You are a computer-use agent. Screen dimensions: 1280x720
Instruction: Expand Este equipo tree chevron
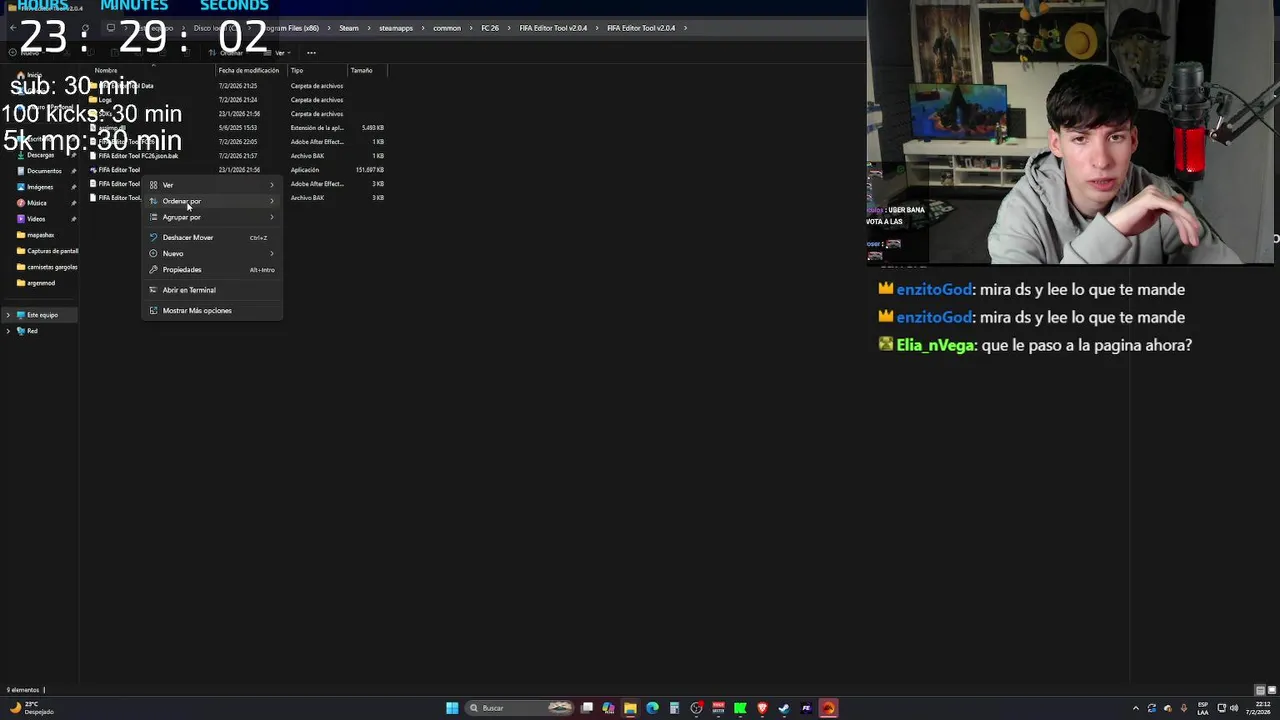click(8, 315)
